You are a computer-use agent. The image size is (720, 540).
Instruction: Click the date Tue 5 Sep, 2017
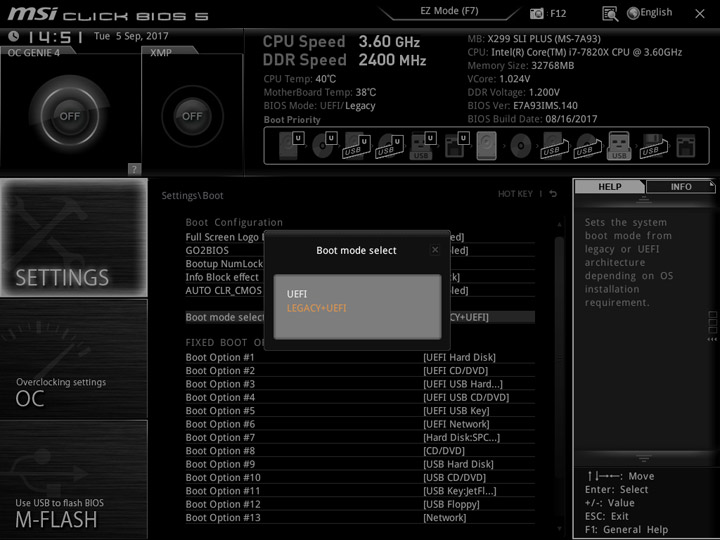coord(131,36)
